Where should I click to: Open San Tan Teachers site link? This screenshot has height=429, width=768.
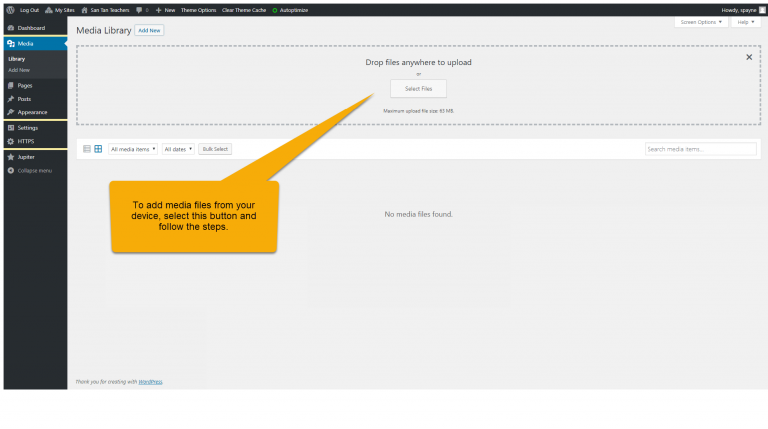(x=105, y=10)
